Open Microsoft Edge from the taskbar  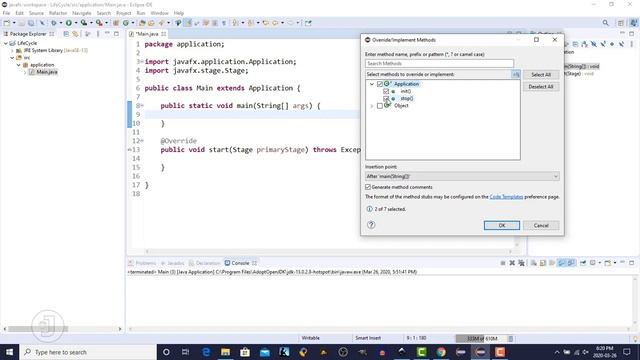click(x=206, y=352)
